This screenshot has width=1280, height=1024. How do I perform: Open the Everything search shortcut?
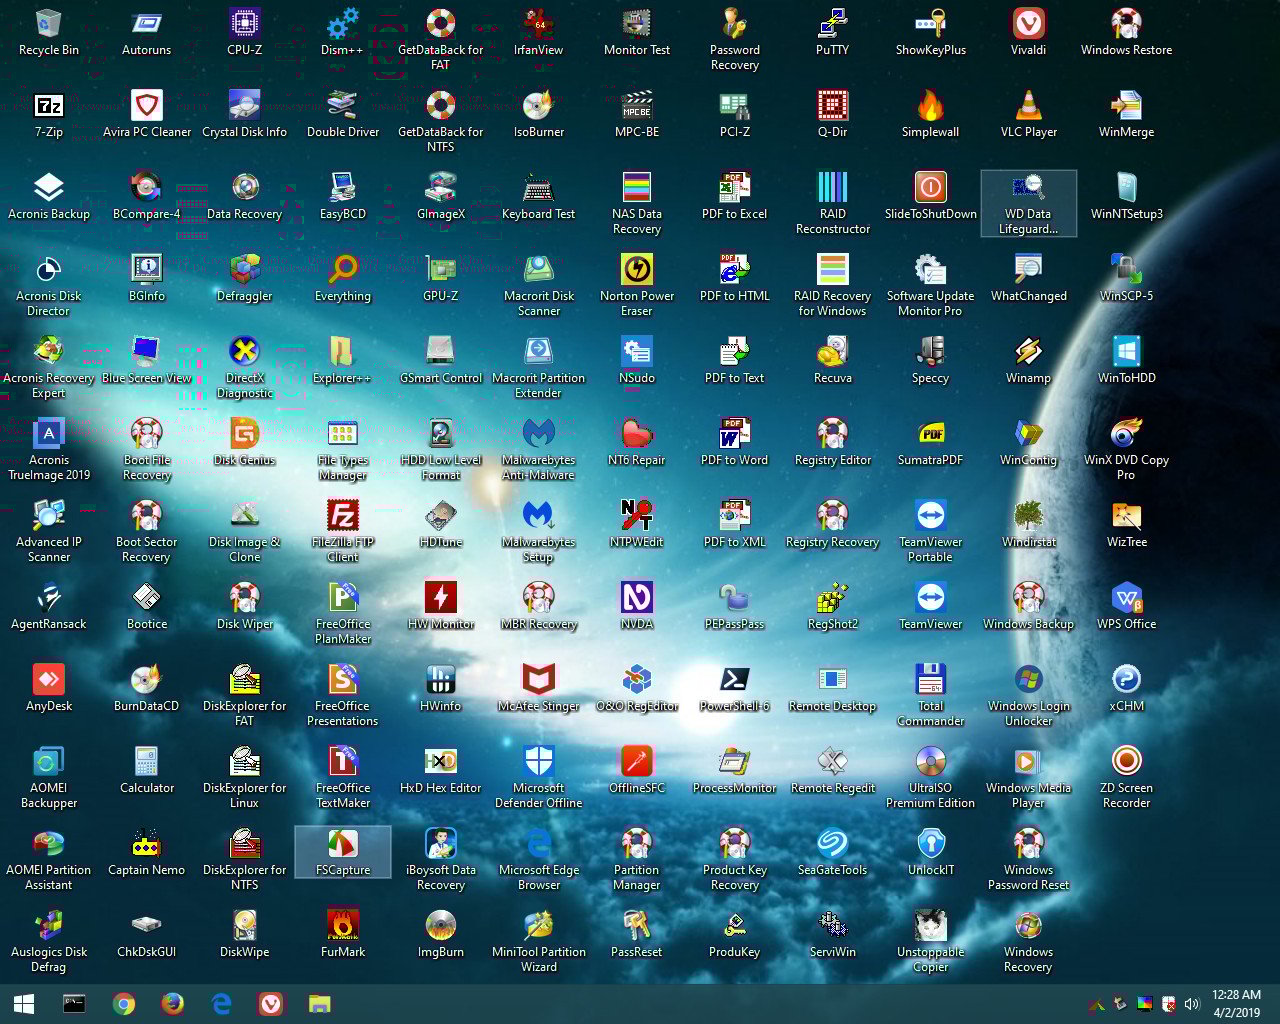342,277
